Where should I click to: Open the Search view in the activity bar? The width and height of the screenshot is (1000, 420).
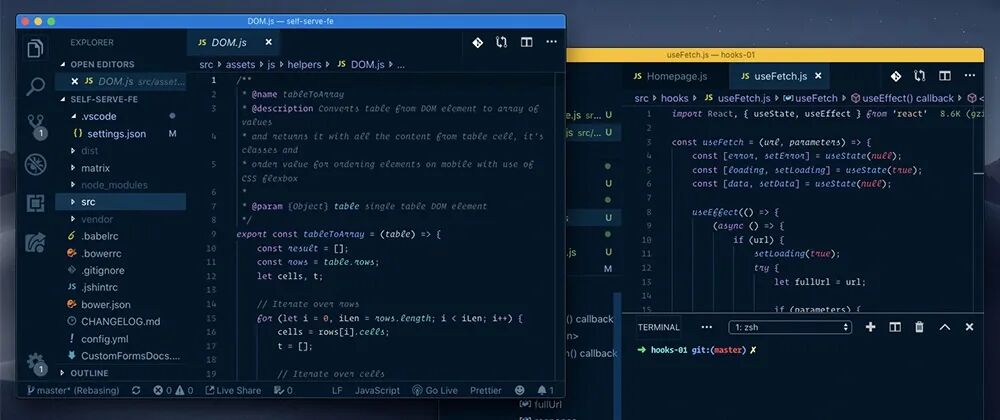(35, 85)
